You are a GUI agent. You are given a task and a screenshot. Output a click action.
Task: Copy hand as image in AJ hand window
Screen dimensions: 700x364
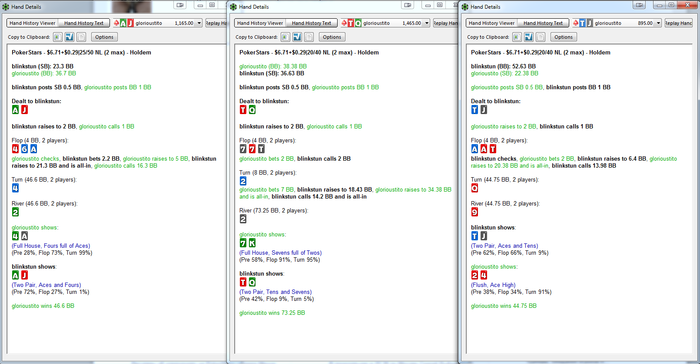tap(58, 37)
